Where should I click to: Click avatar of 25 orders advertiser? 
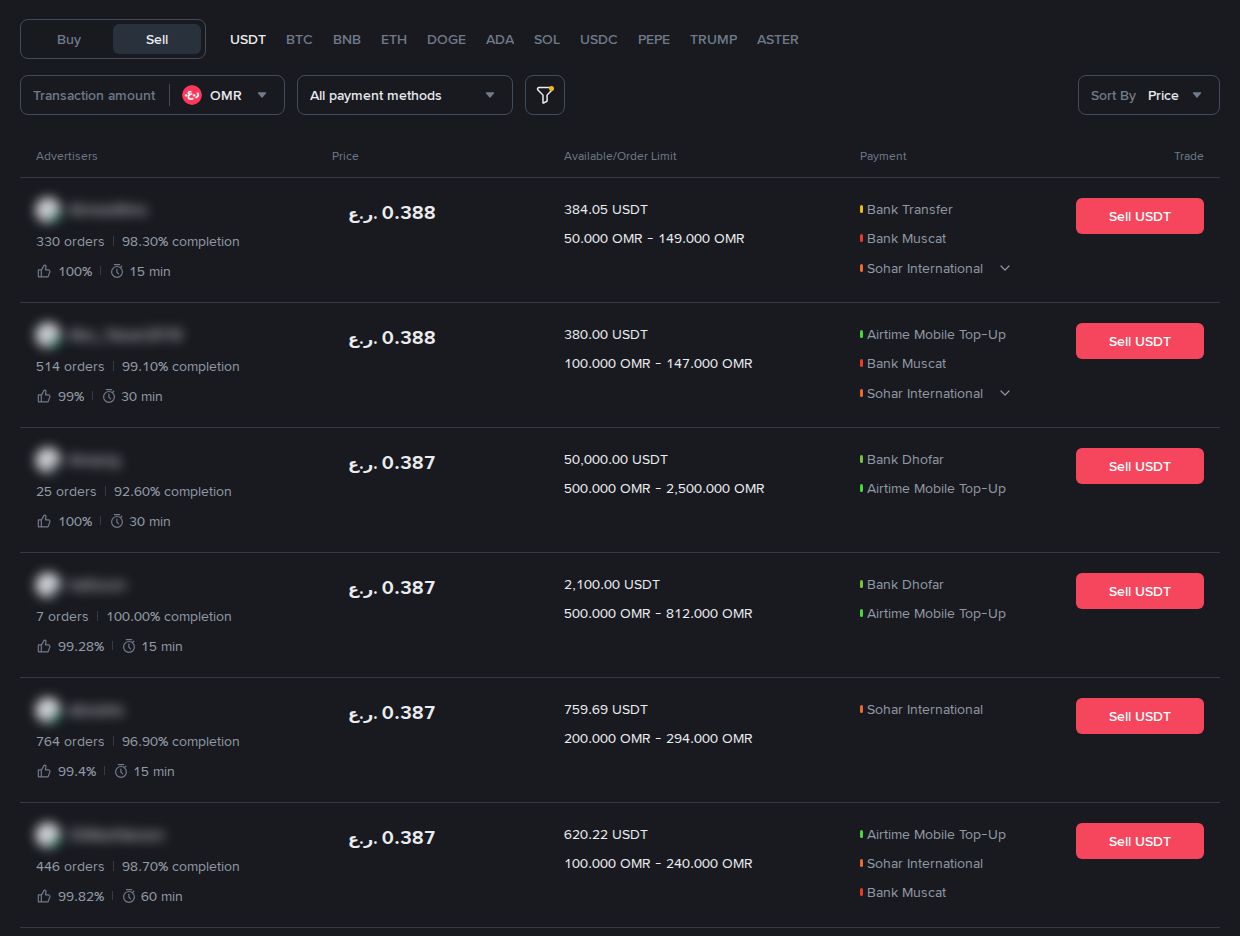tap(47, 460)
